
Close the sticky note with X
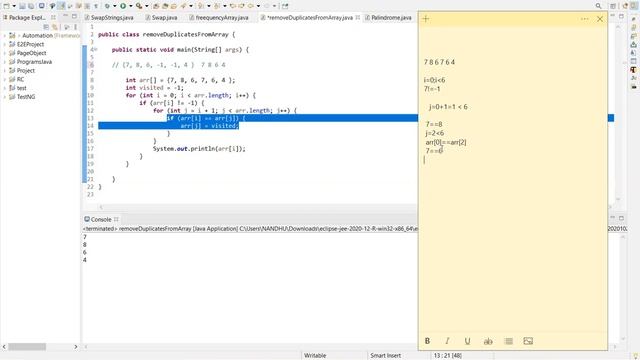tap(600, 19)
